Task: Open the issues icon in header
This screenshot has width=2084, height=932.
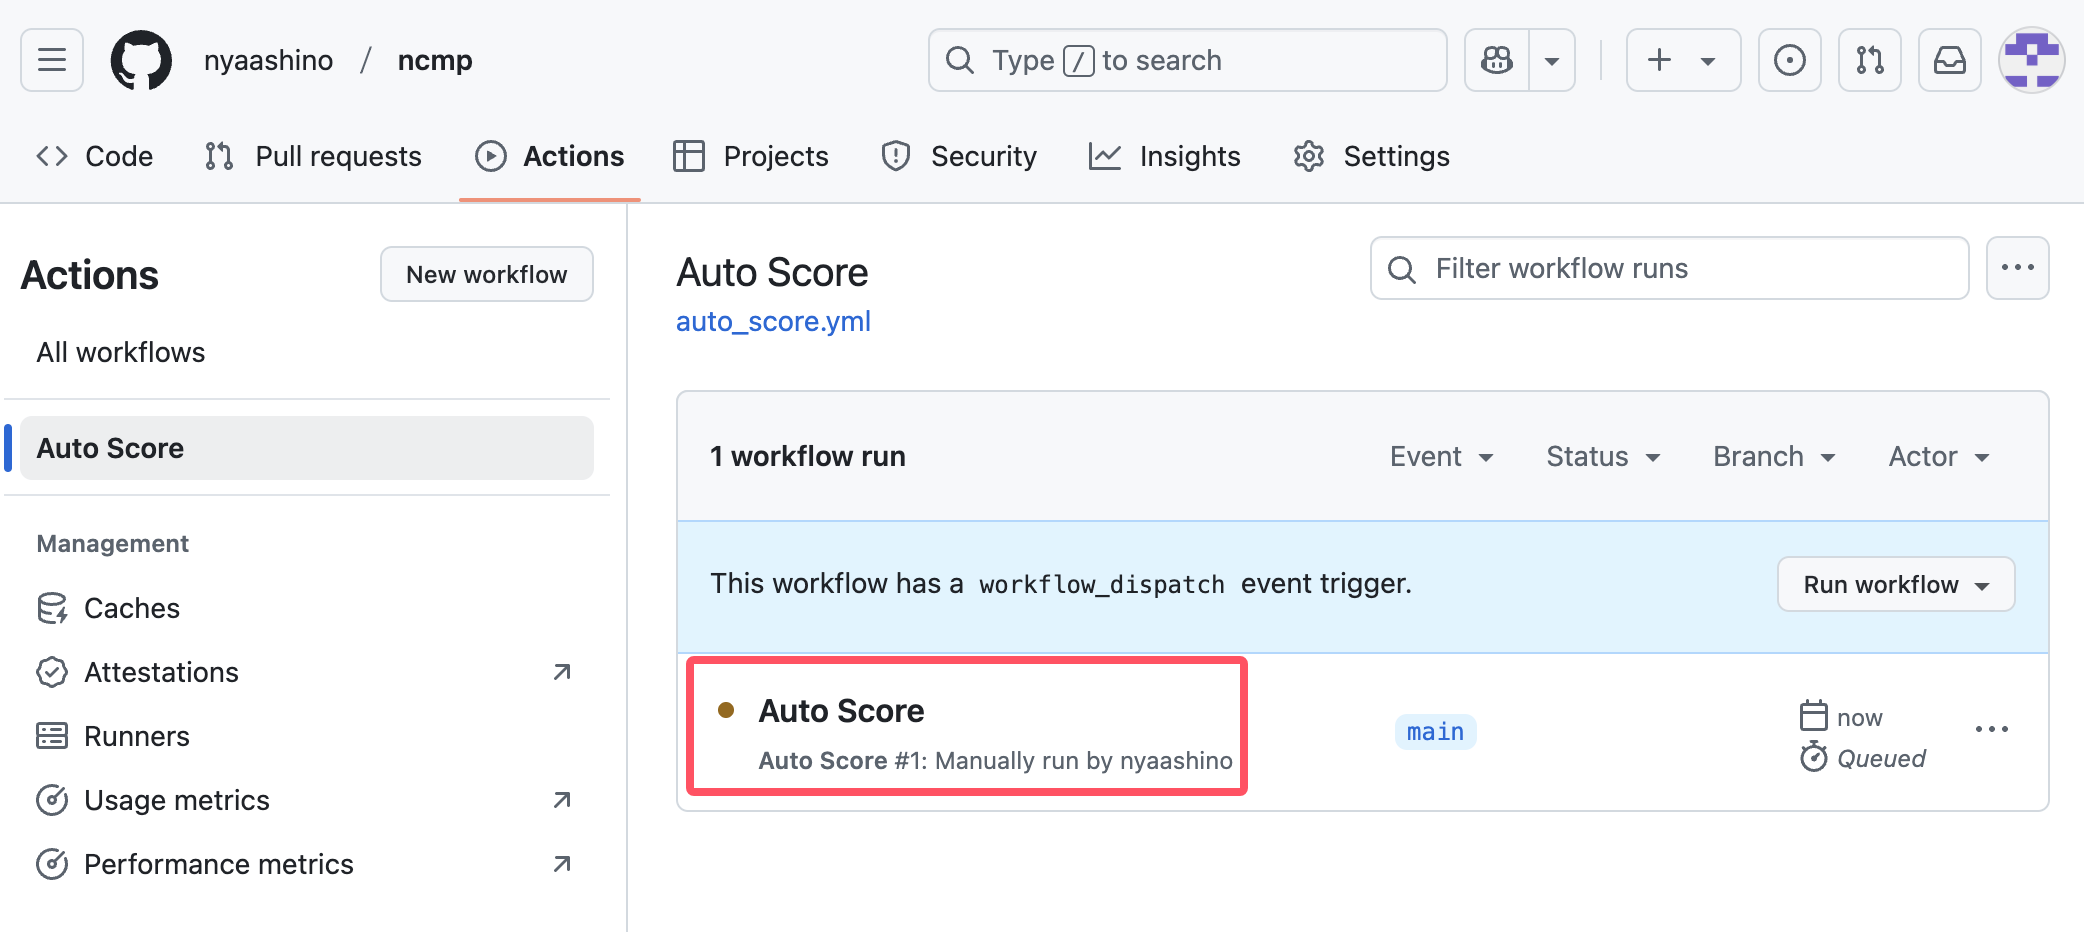Action: point(1789,60)
